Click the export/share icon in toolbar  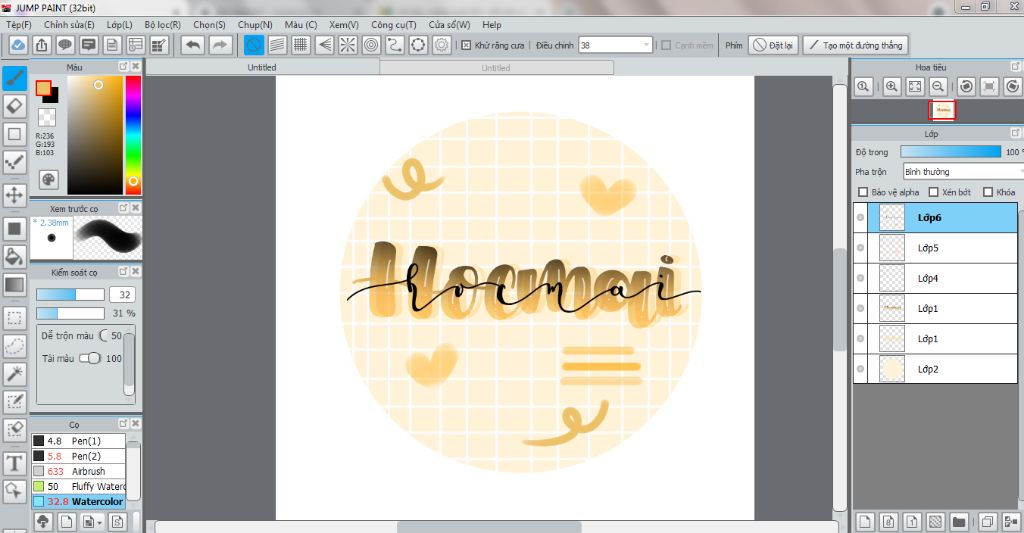[x=41, y=45]
